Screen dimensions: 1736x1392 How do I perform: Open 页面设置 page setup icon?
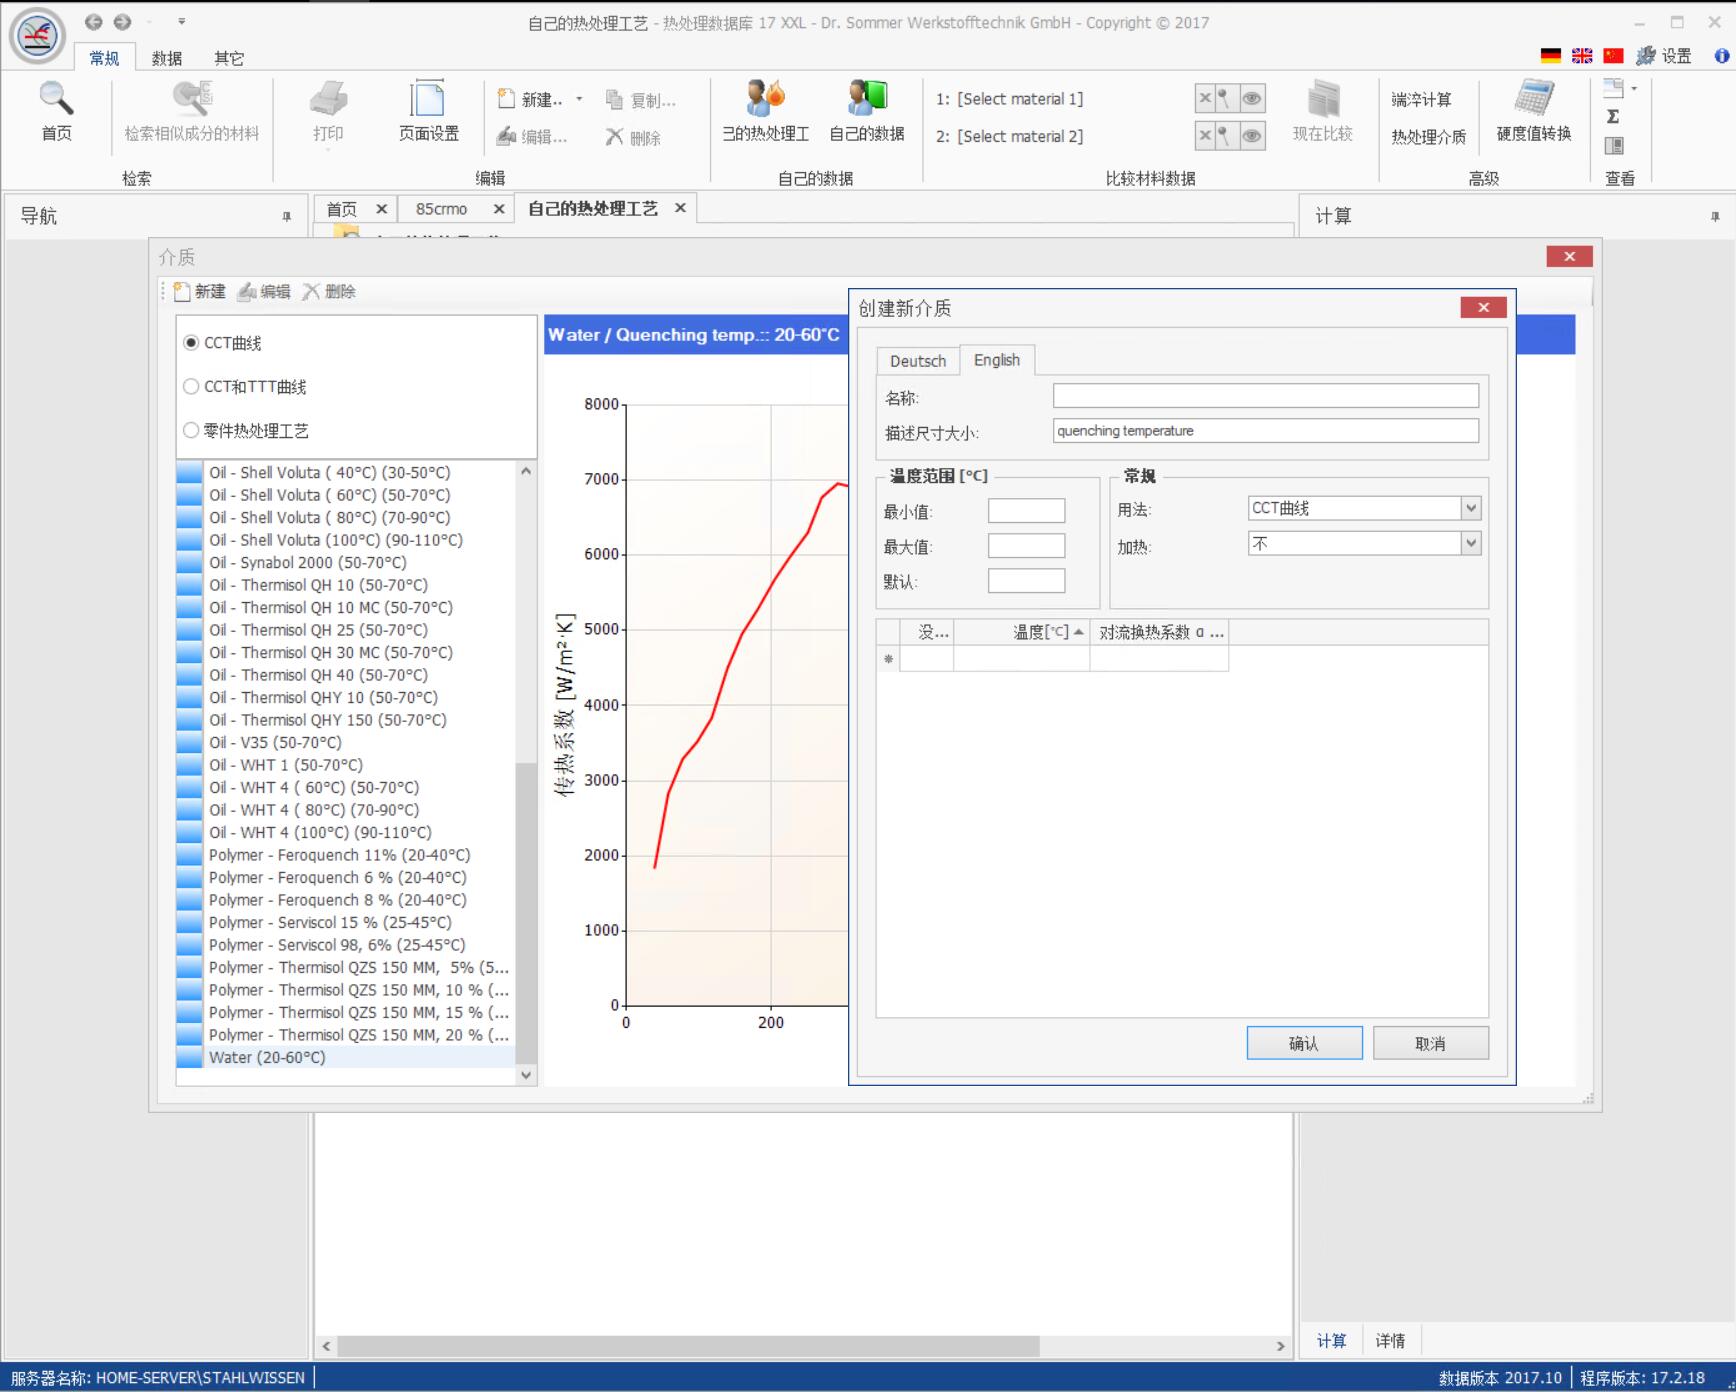click(x=428, y=100)
